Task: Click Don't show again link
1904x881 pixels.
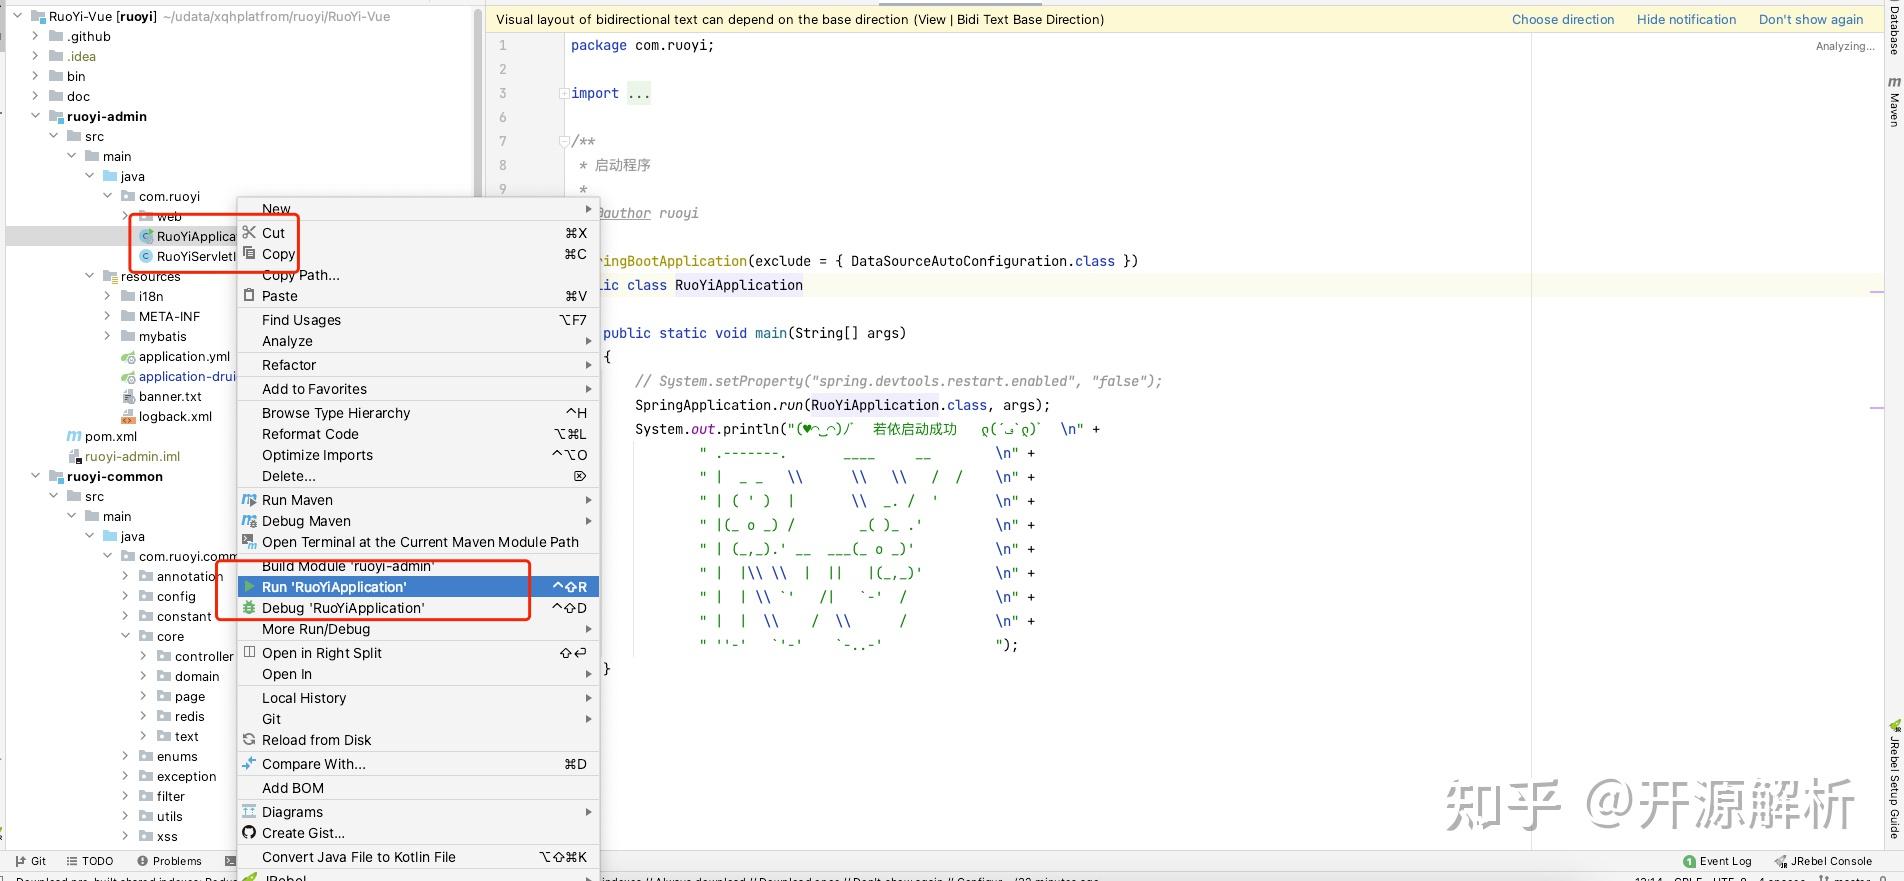Action: [x=1811, y=19]
